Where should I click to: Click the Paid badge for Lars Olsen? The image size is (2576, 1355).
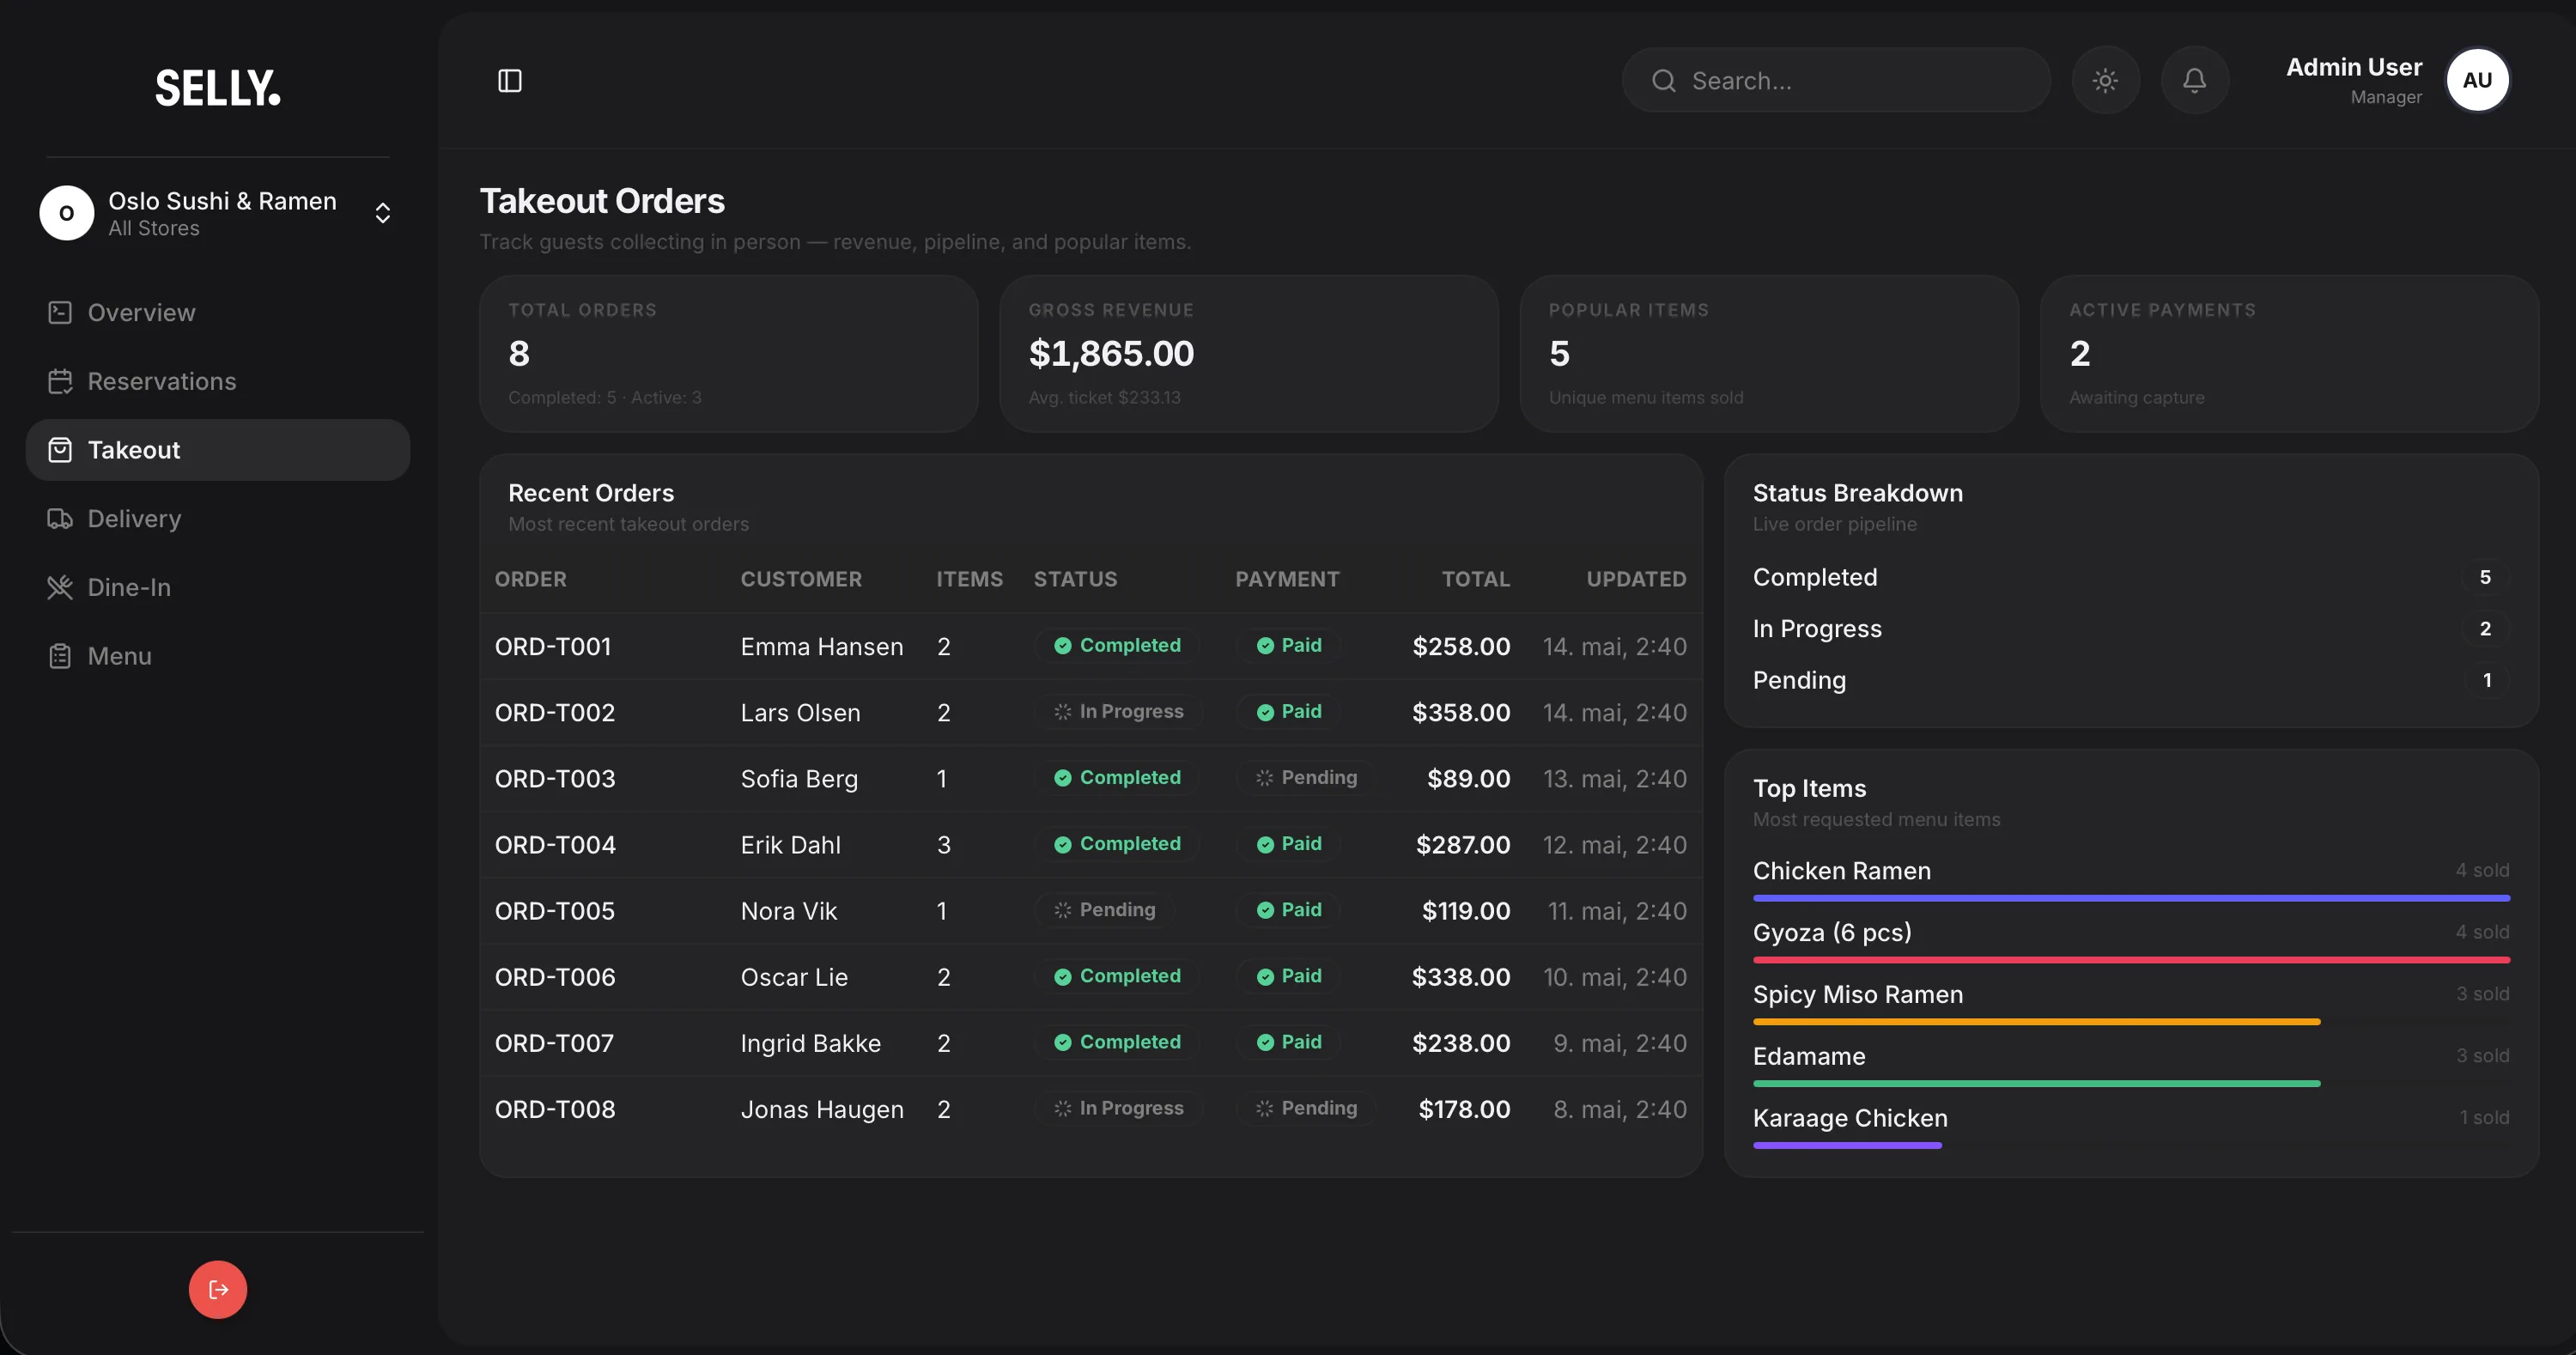(1289, 712)
